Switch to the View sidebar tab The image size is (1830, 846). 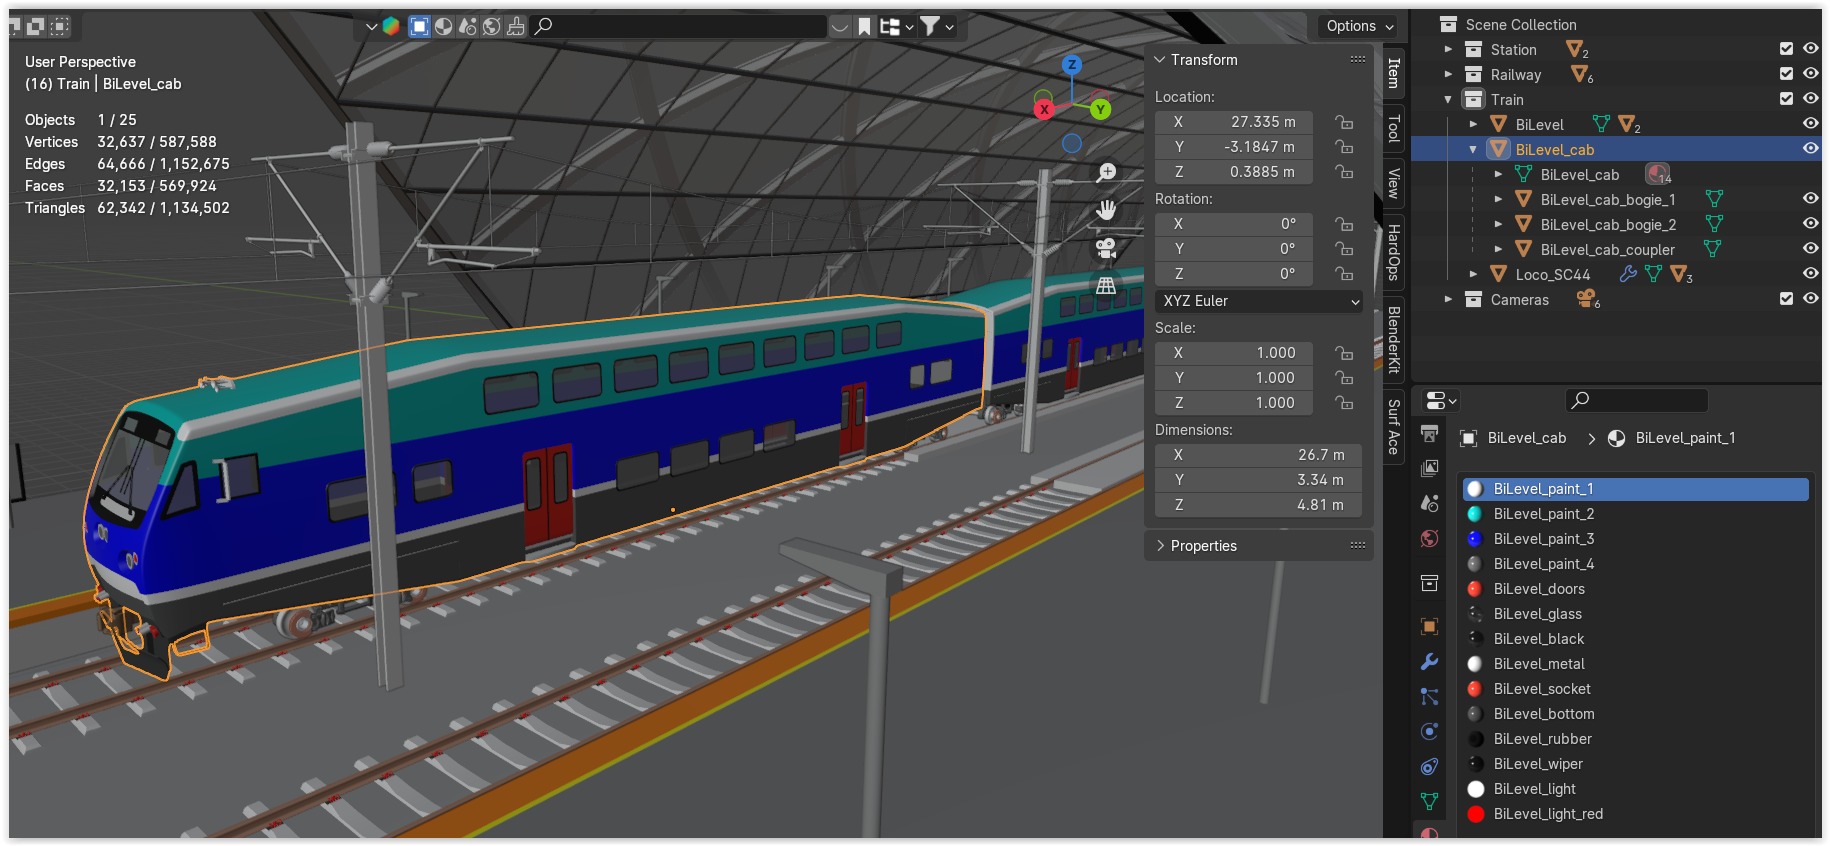point(1394,183)
